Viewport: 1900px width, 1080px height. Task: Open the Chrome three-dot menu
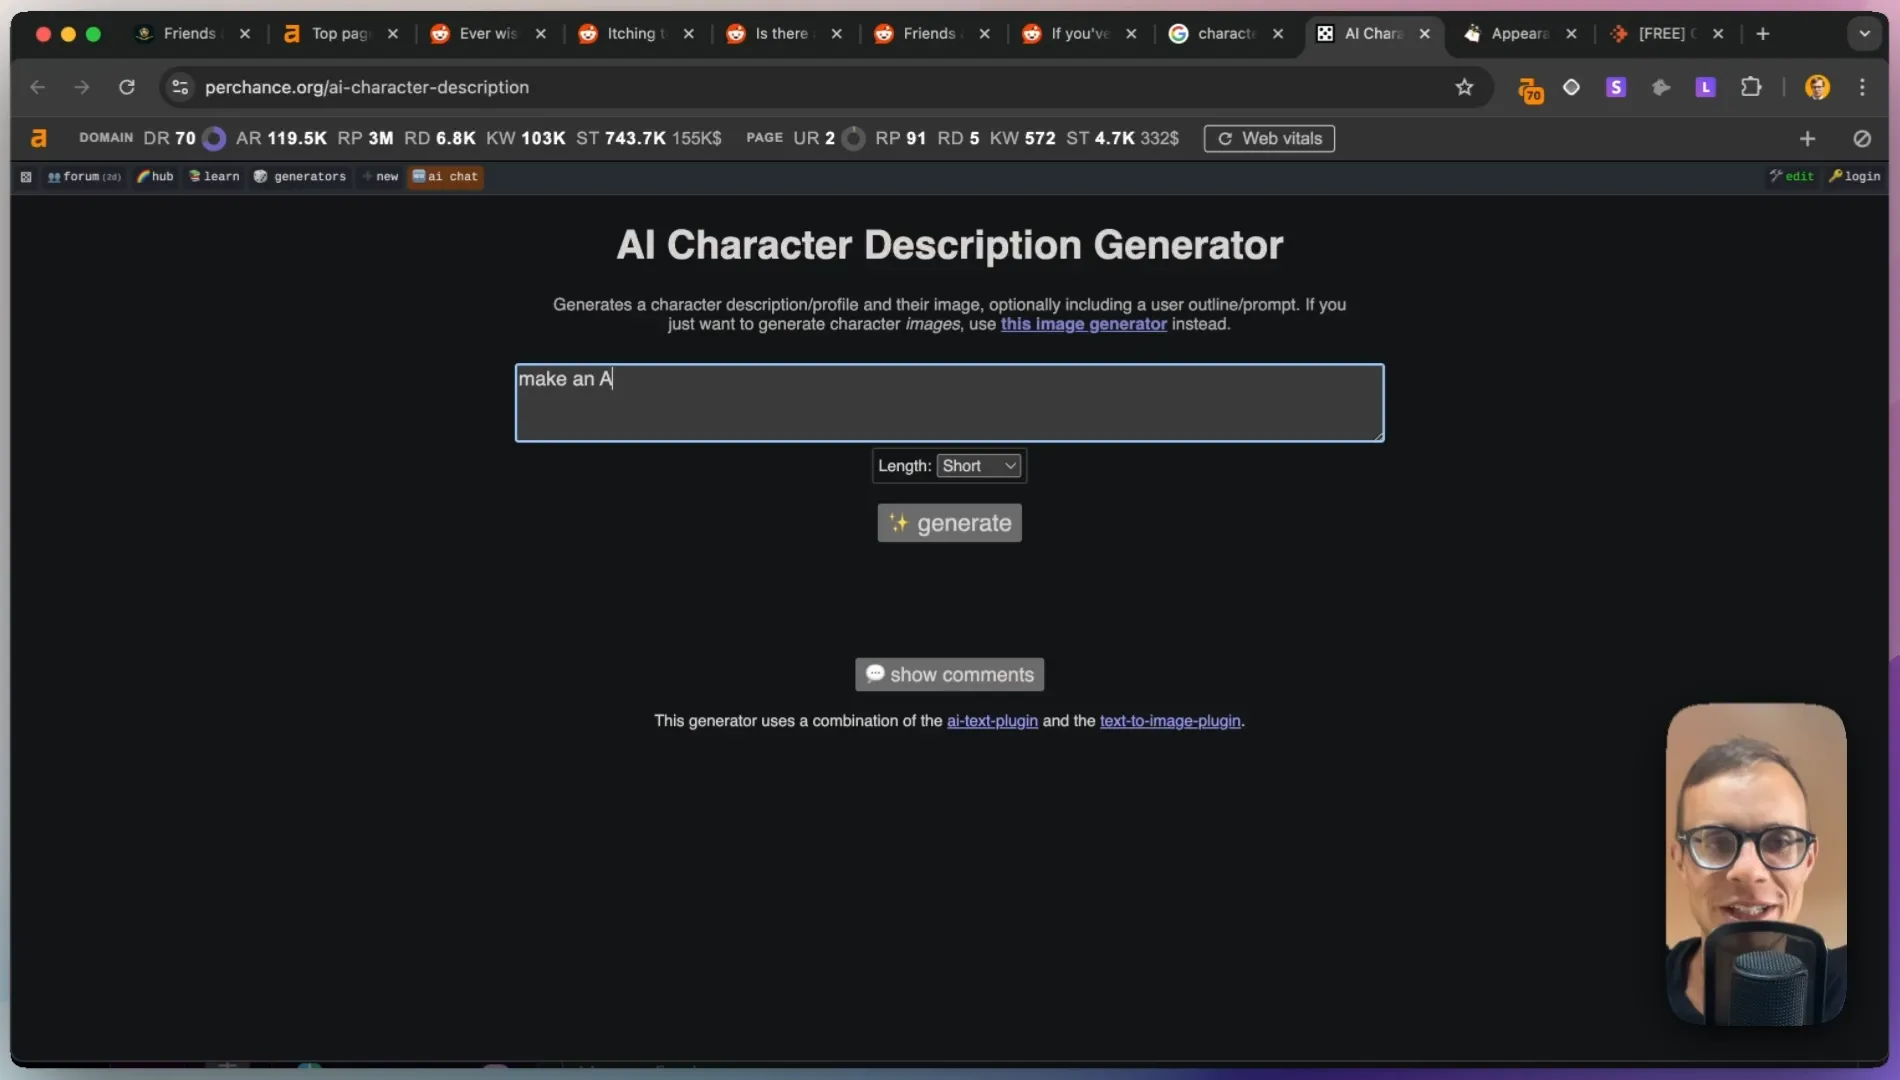click(x=1862, y=87)
